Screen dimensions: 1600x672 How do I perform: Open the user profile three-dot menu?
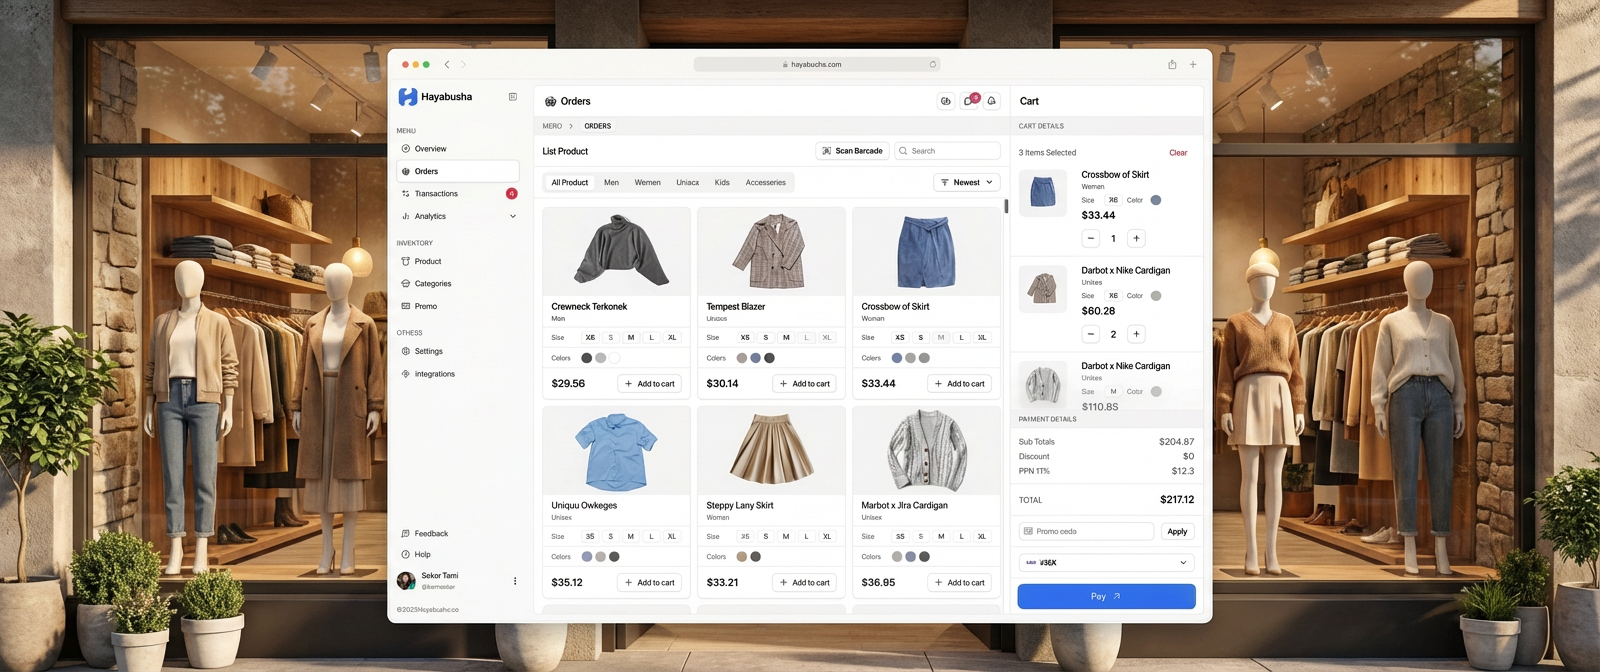[515, 581]
